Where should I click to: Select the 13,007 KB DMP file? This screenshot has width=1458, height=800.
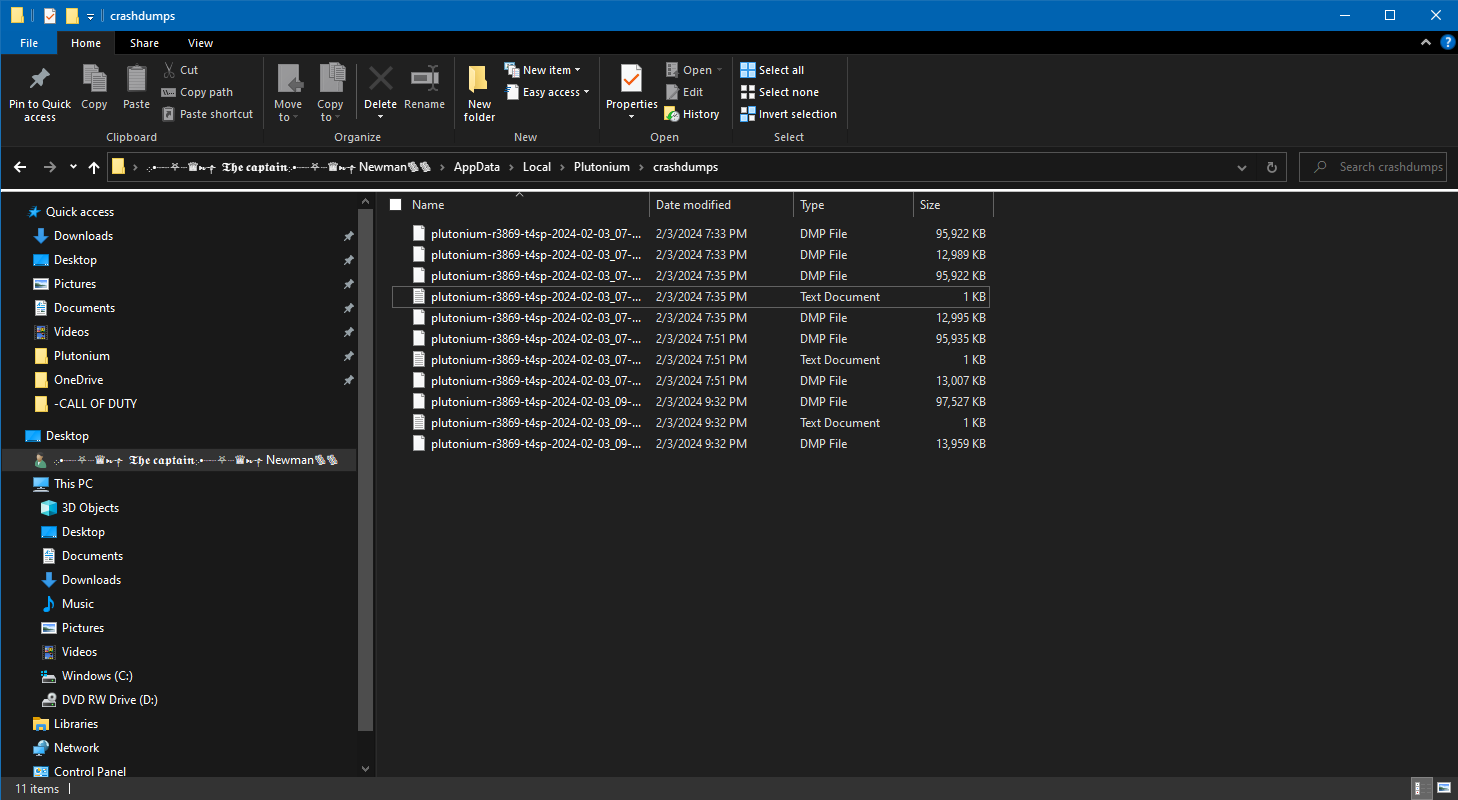click(691, 381)
